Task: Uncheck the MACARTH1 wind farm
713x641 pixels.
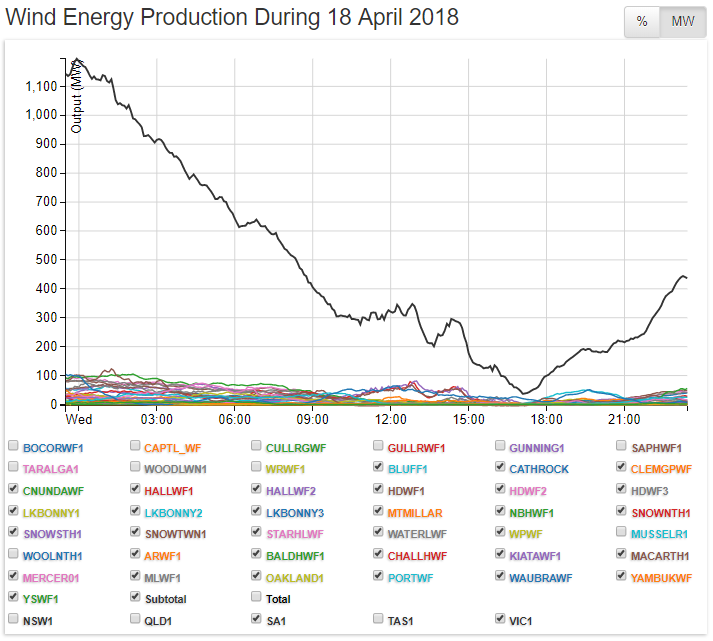Action: click(622, 554)
